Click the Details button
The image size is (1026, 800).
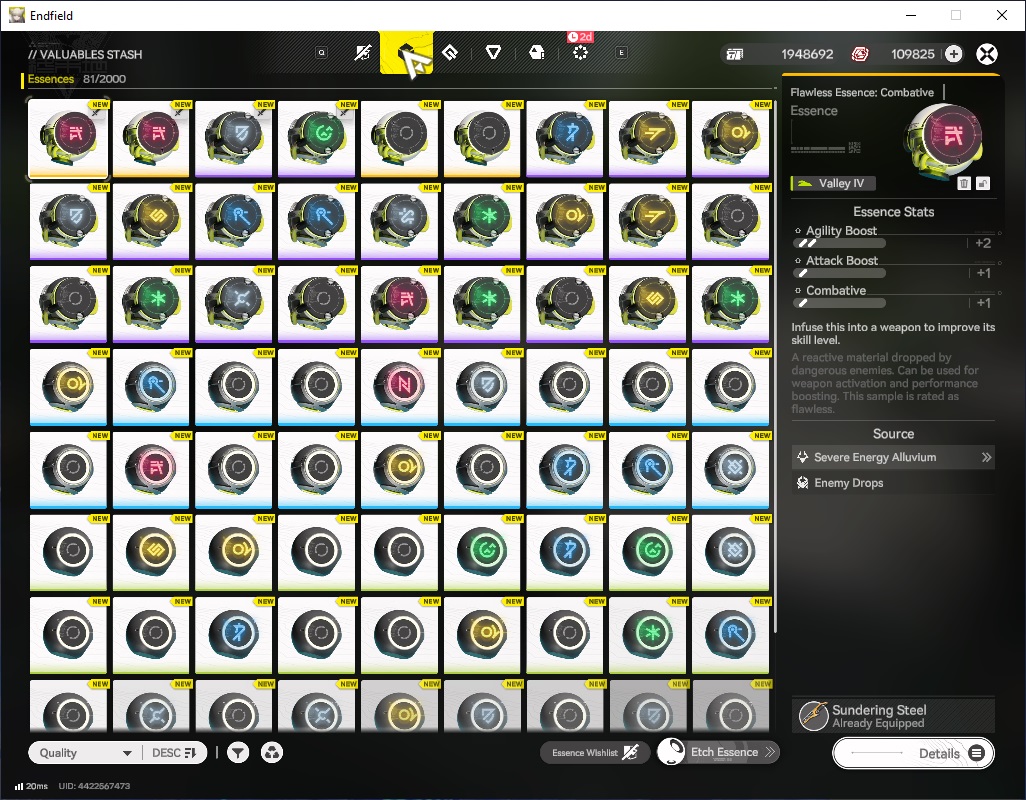(x=913, y=754)
